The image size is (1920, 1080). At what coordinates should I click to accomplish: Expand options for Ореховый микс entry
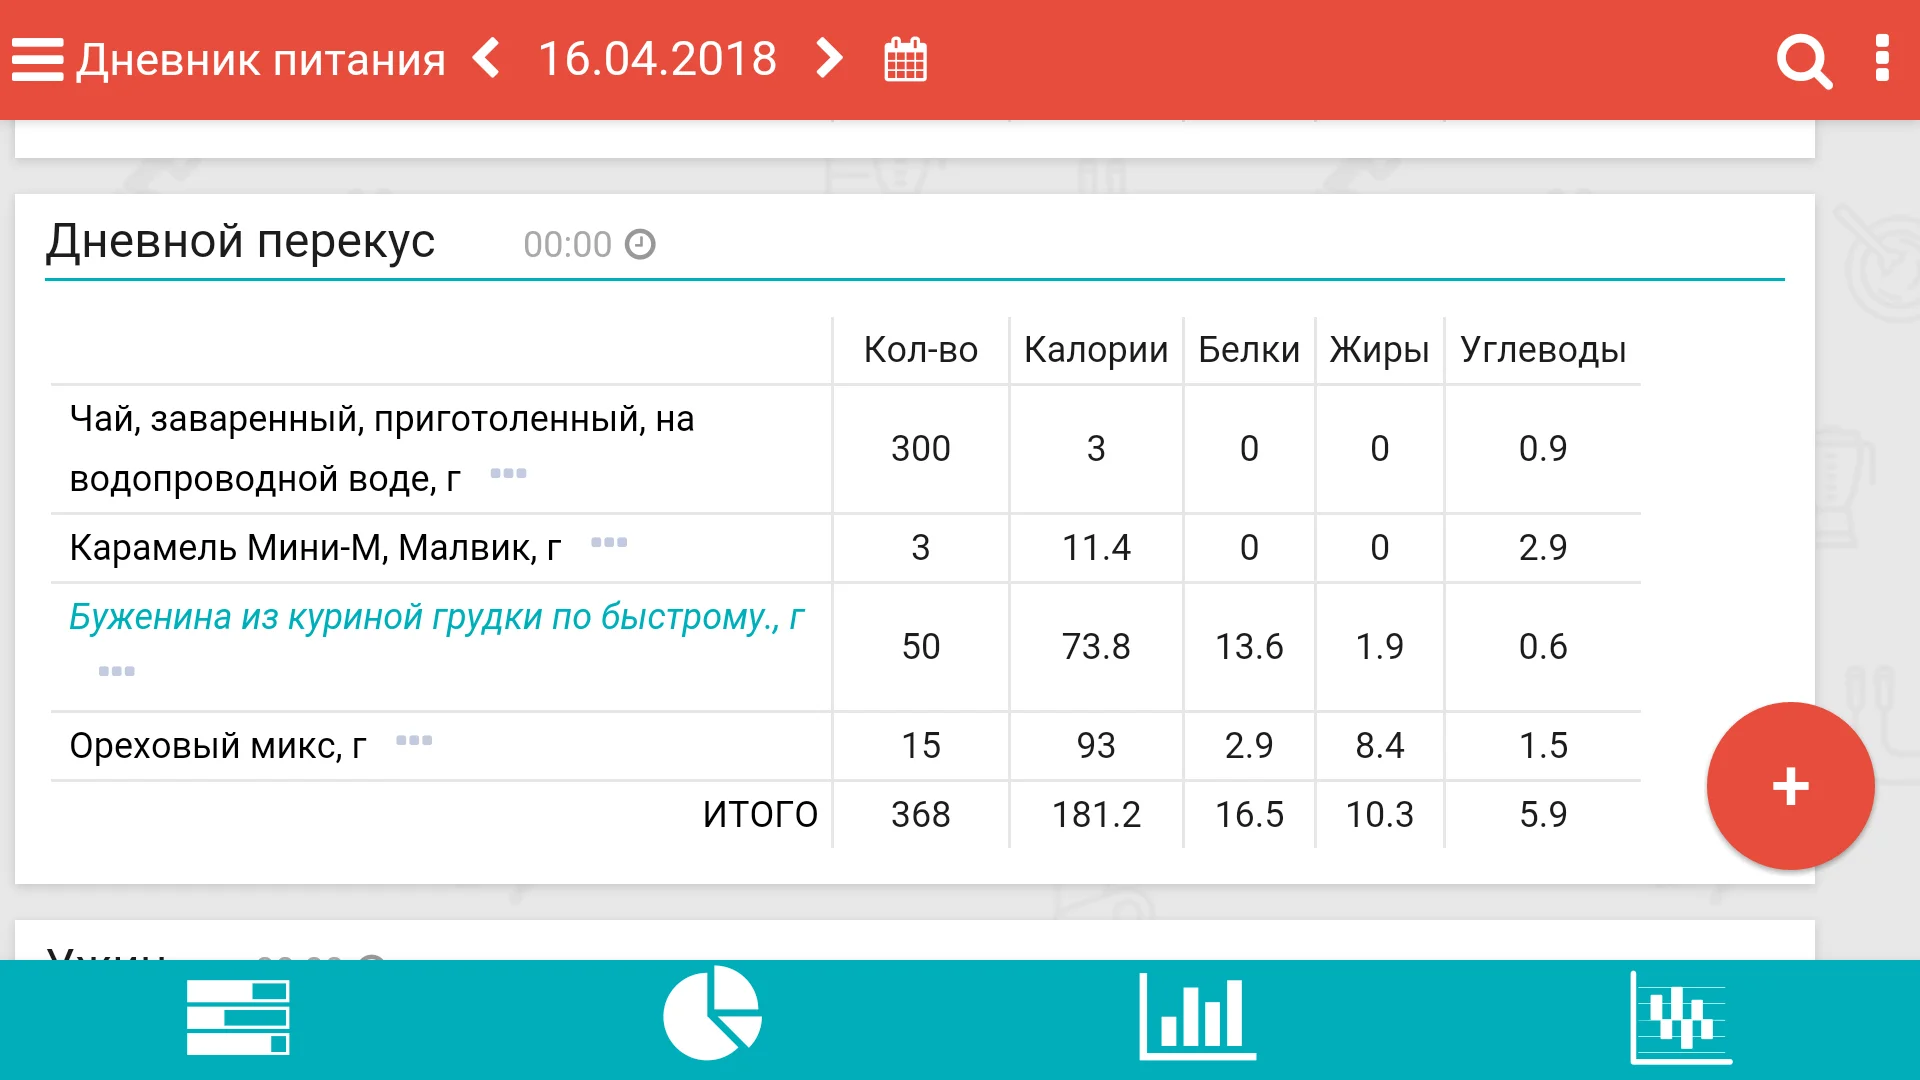click(413, 741)
